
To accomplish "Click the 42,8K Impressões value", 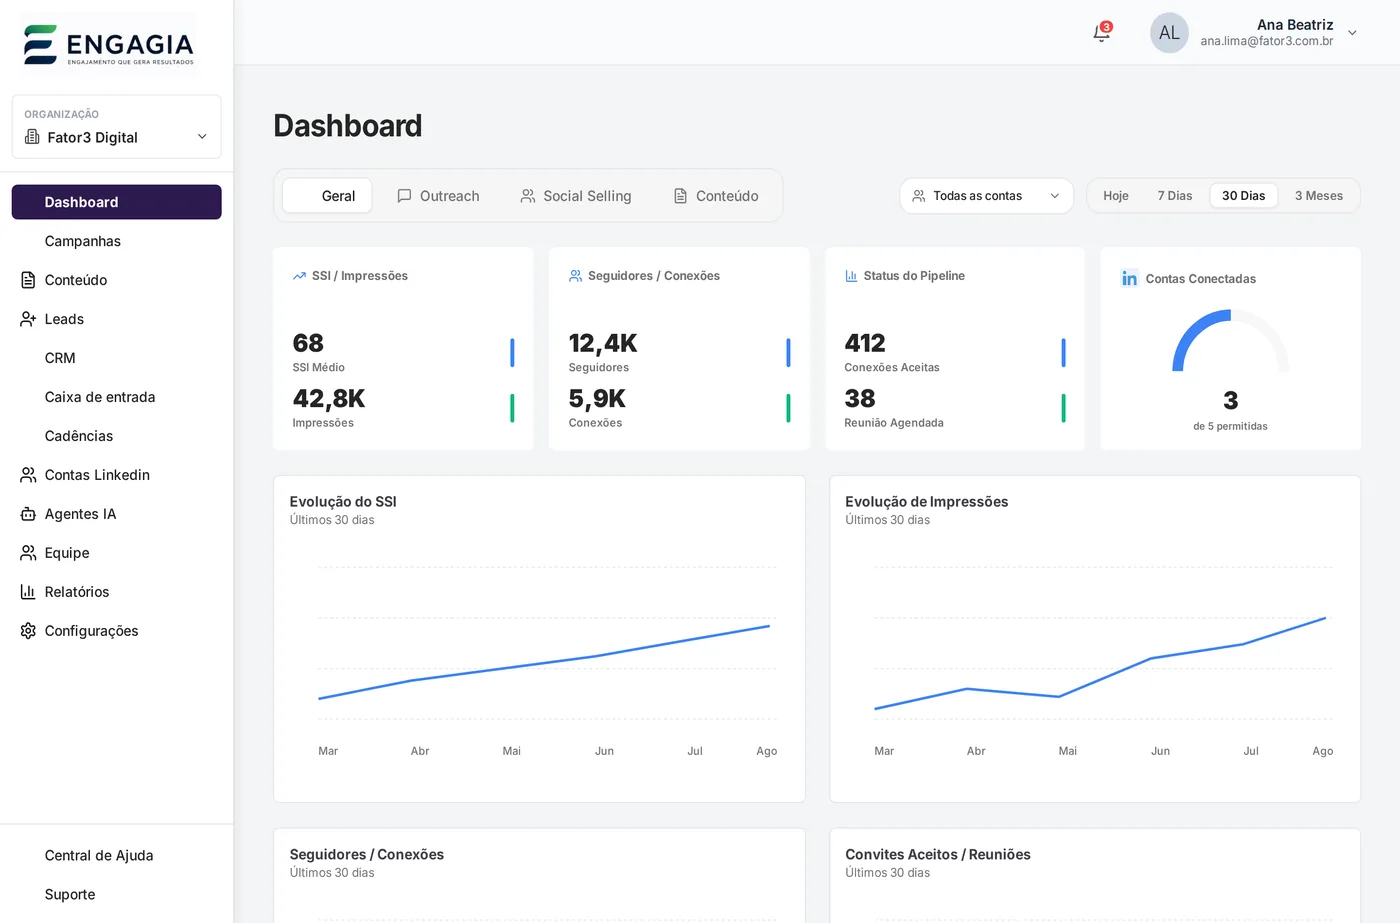I will [x=329, y=398].
